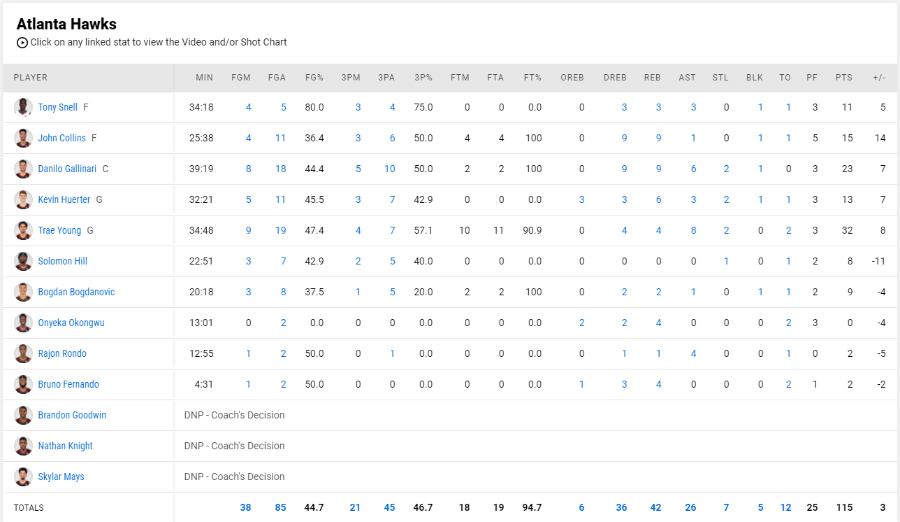Open Trae Young's player page
This screenshot has width=900, height=522.
click(59, 230)
